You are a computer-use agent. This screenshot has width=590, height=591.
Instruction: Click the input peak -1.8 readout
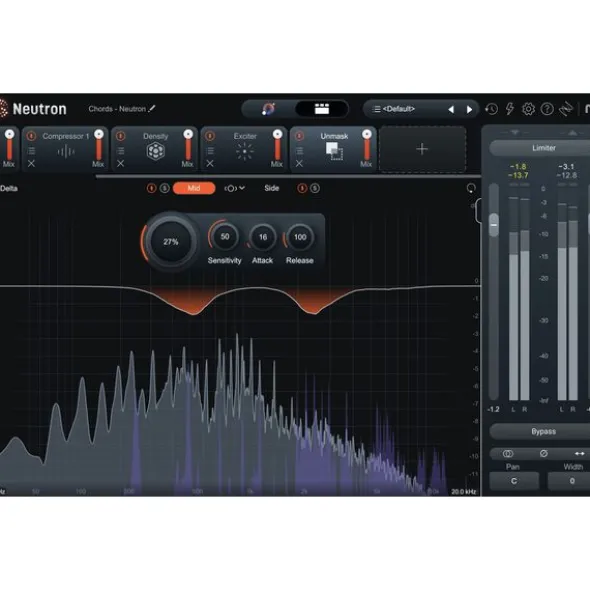518,167
